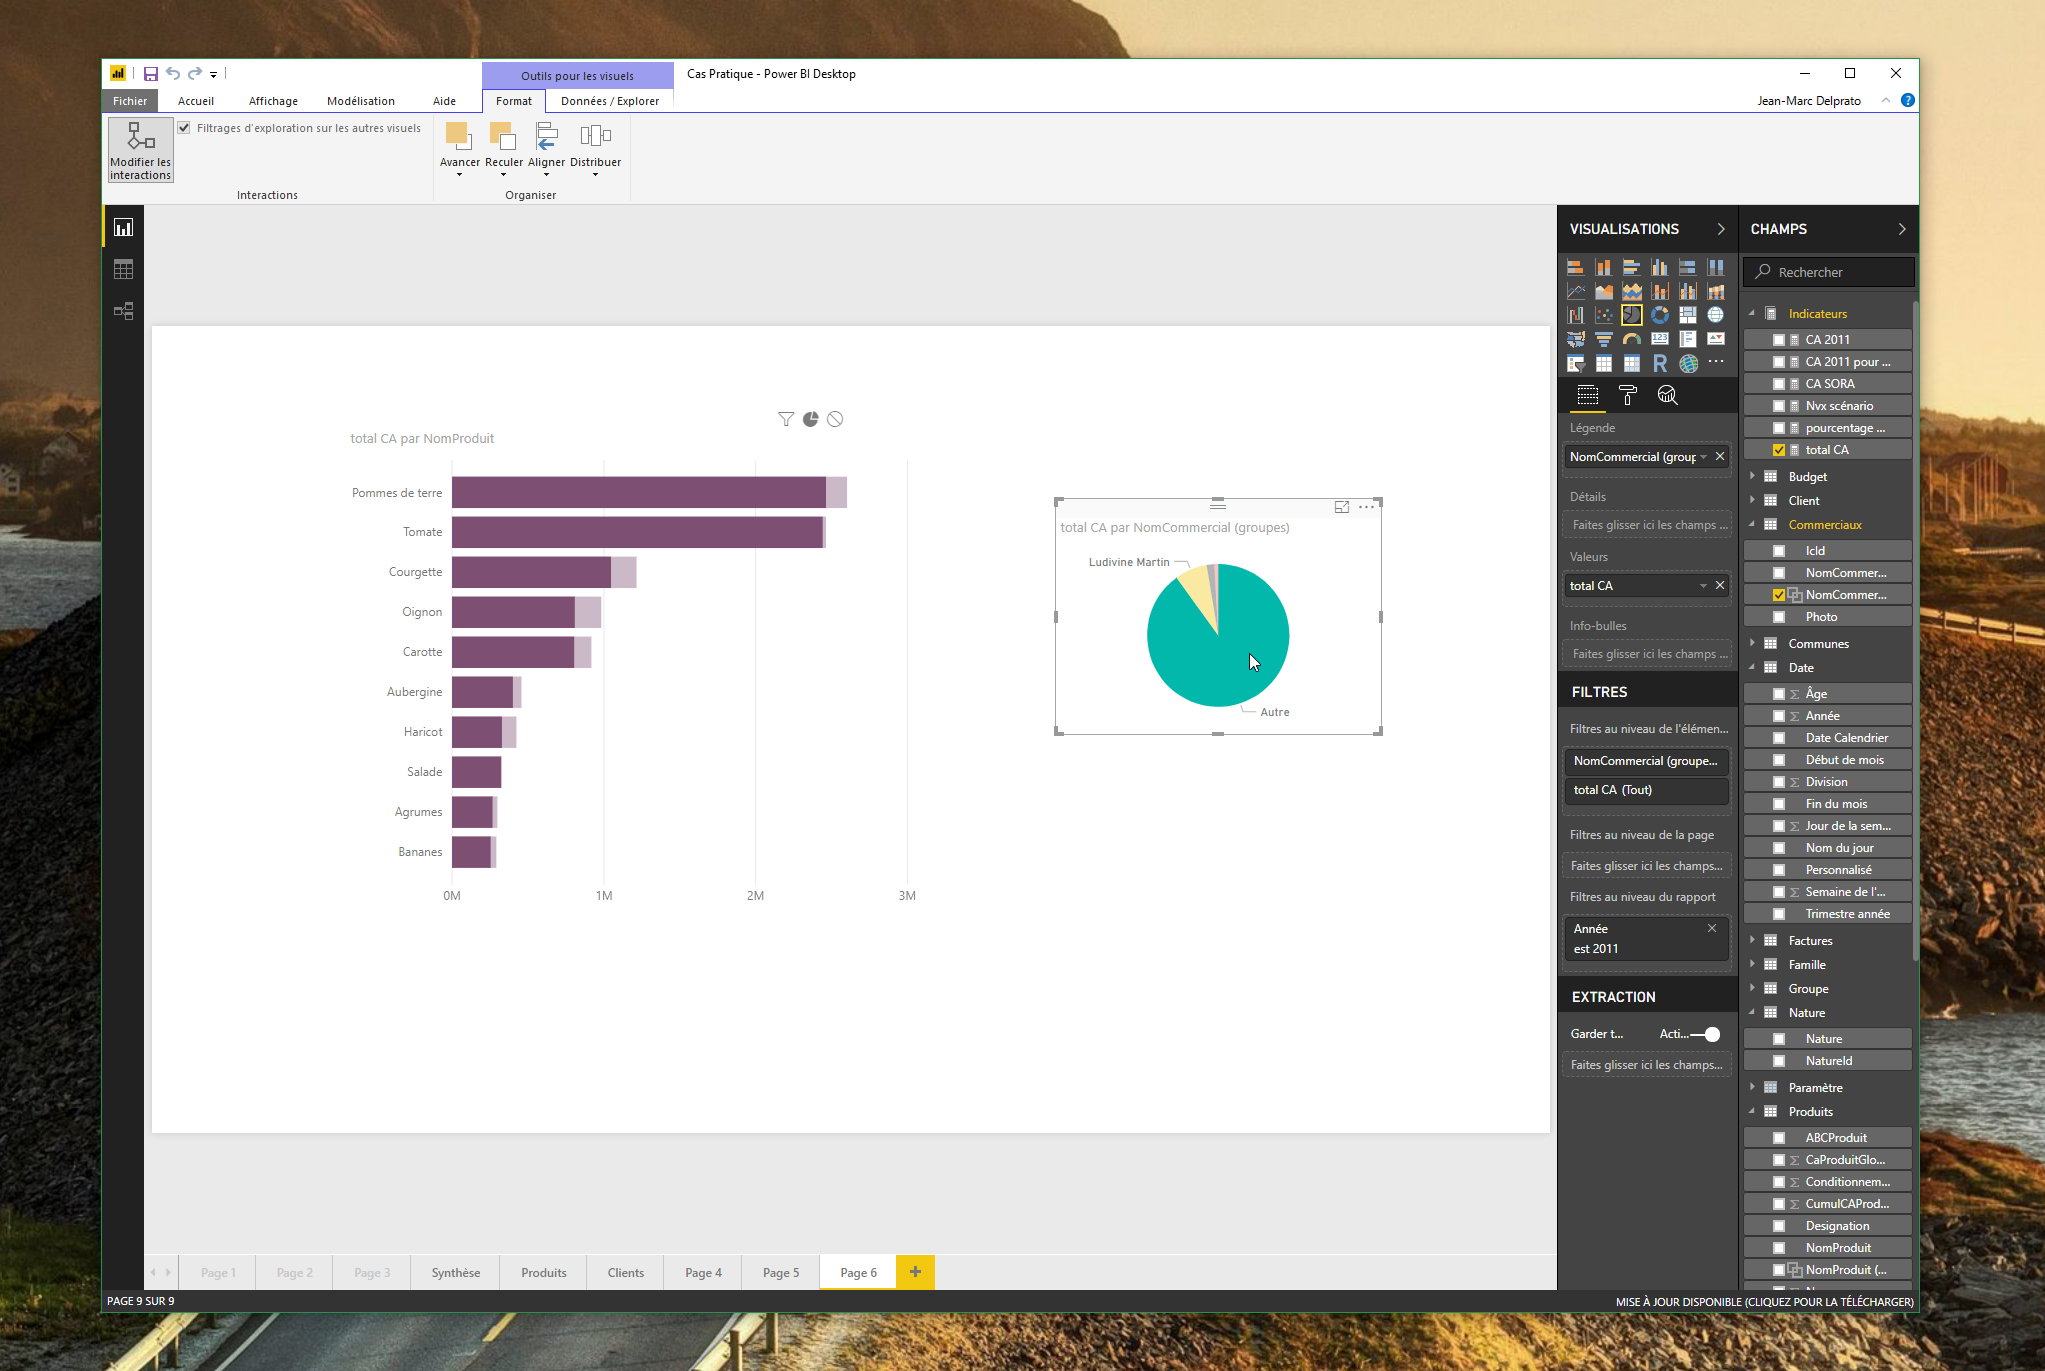Select the clustered bar chart visualization
Viewport: 2045px width, 1371px height.
[1631, 267]
